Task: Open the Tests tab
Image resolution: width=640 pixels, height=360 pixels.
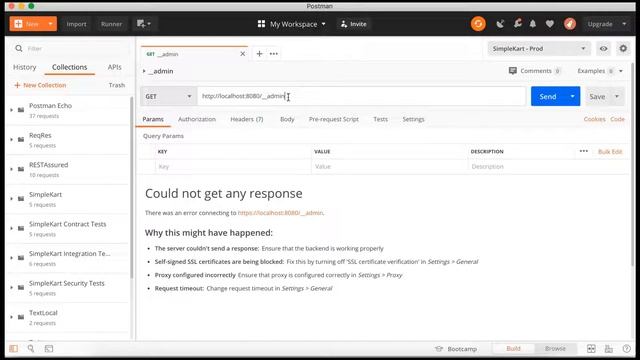Action: click(380, 119)
